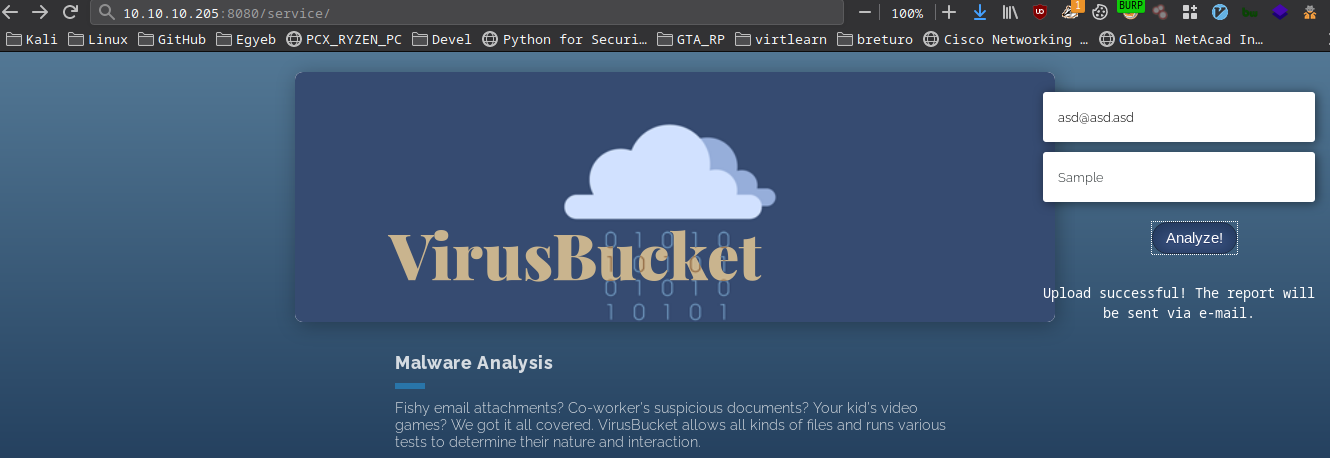
Task: Expand the Kali bookmarks folder
Action: (x=32, y=40)
